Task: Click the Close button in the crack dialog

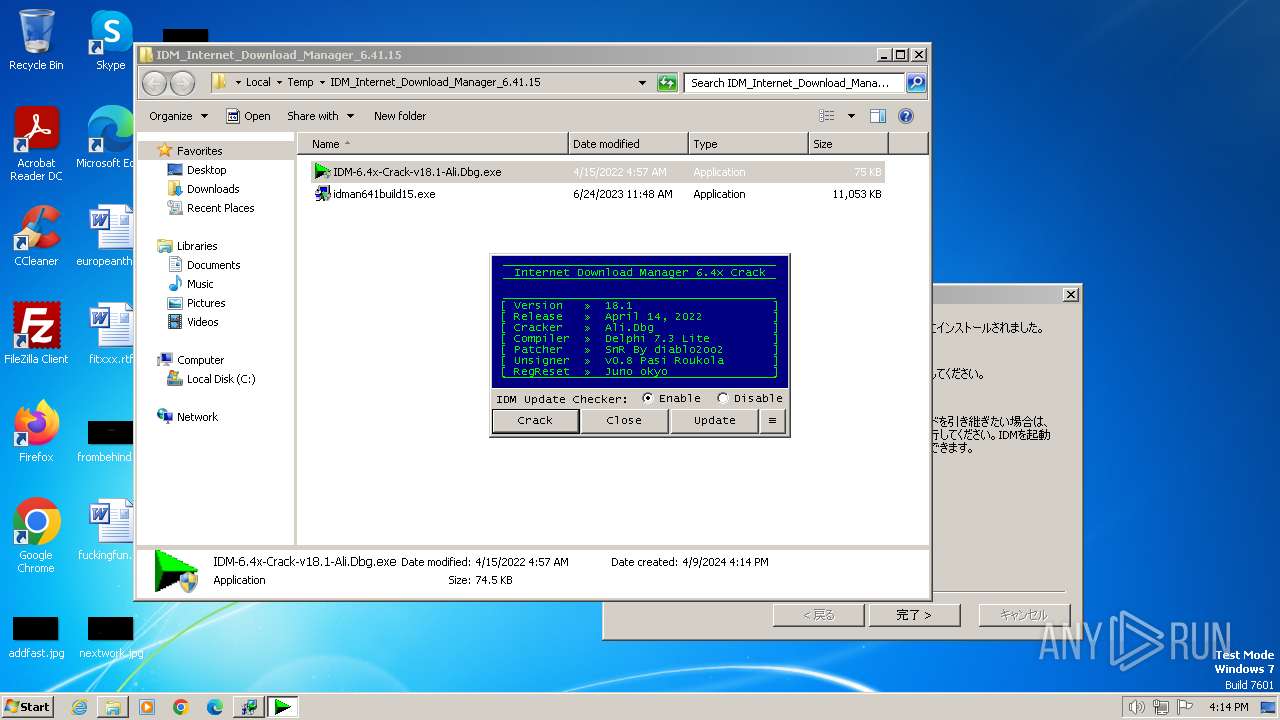Action: click(624, 421)
